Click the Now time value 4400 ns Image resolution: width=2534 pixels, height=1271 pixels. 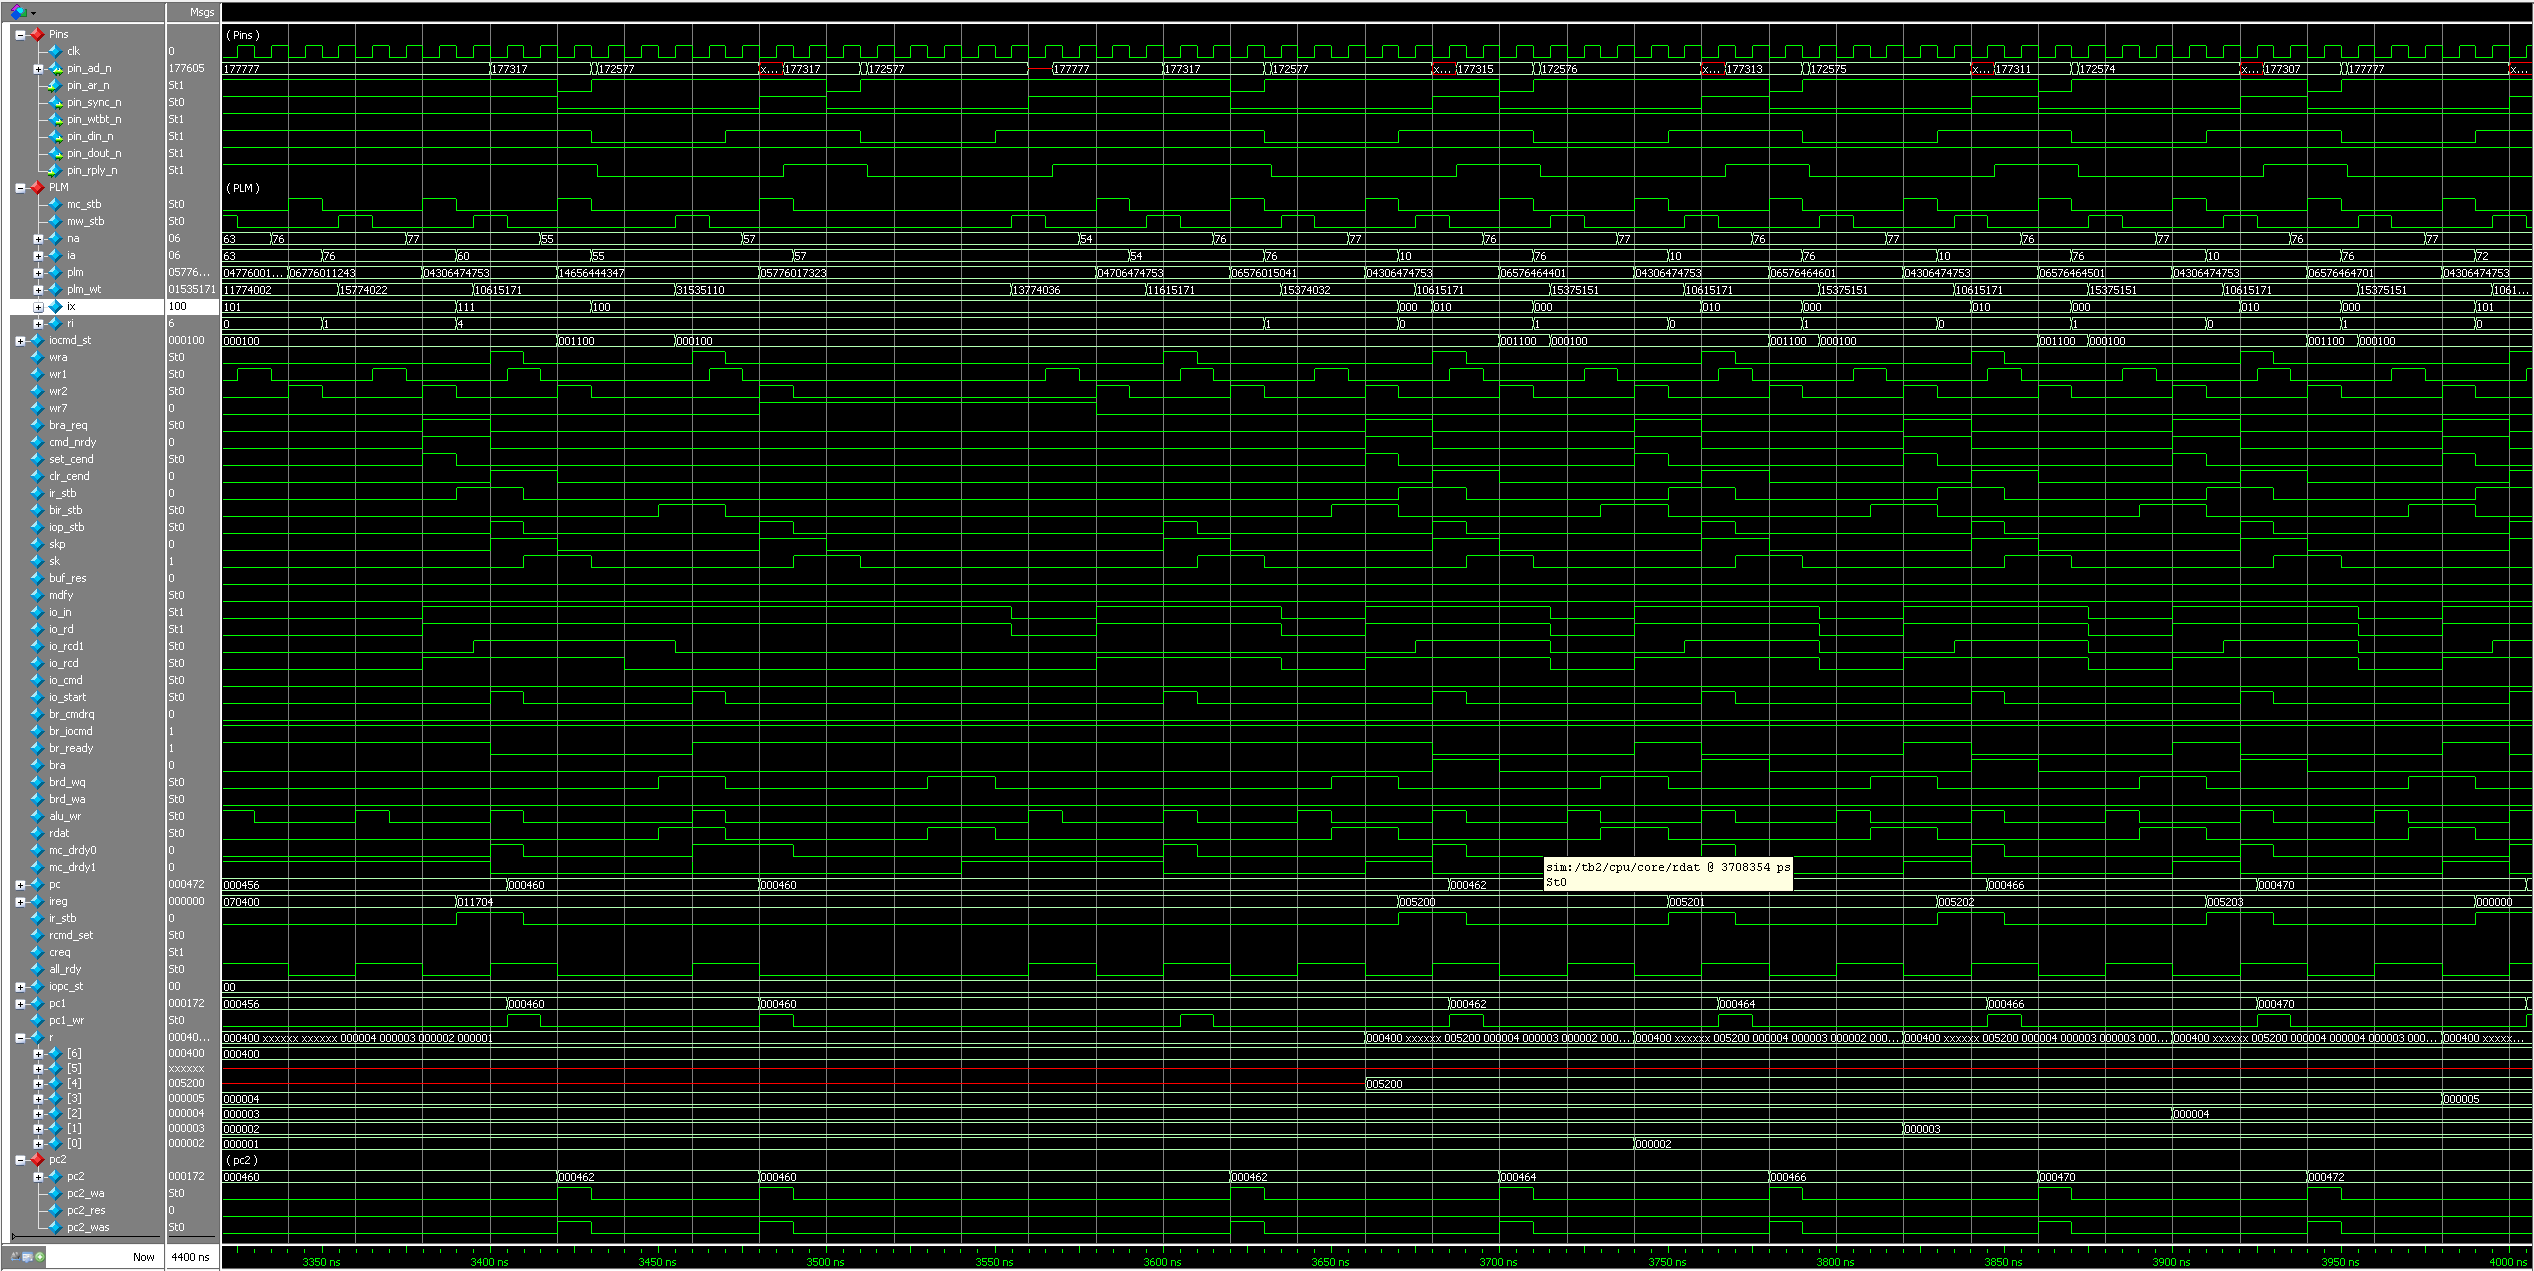coord(190,1257)
